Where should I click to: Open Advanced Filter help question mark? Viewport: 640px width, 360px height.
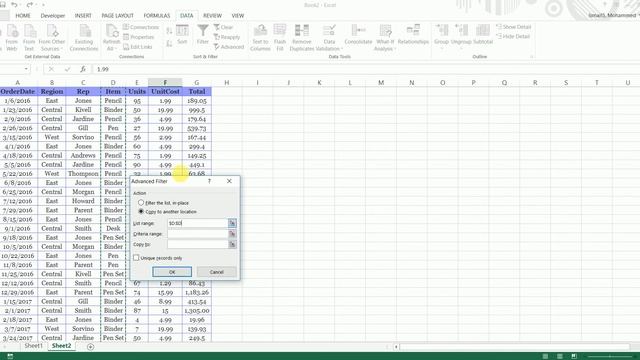(x=209, y=181)
